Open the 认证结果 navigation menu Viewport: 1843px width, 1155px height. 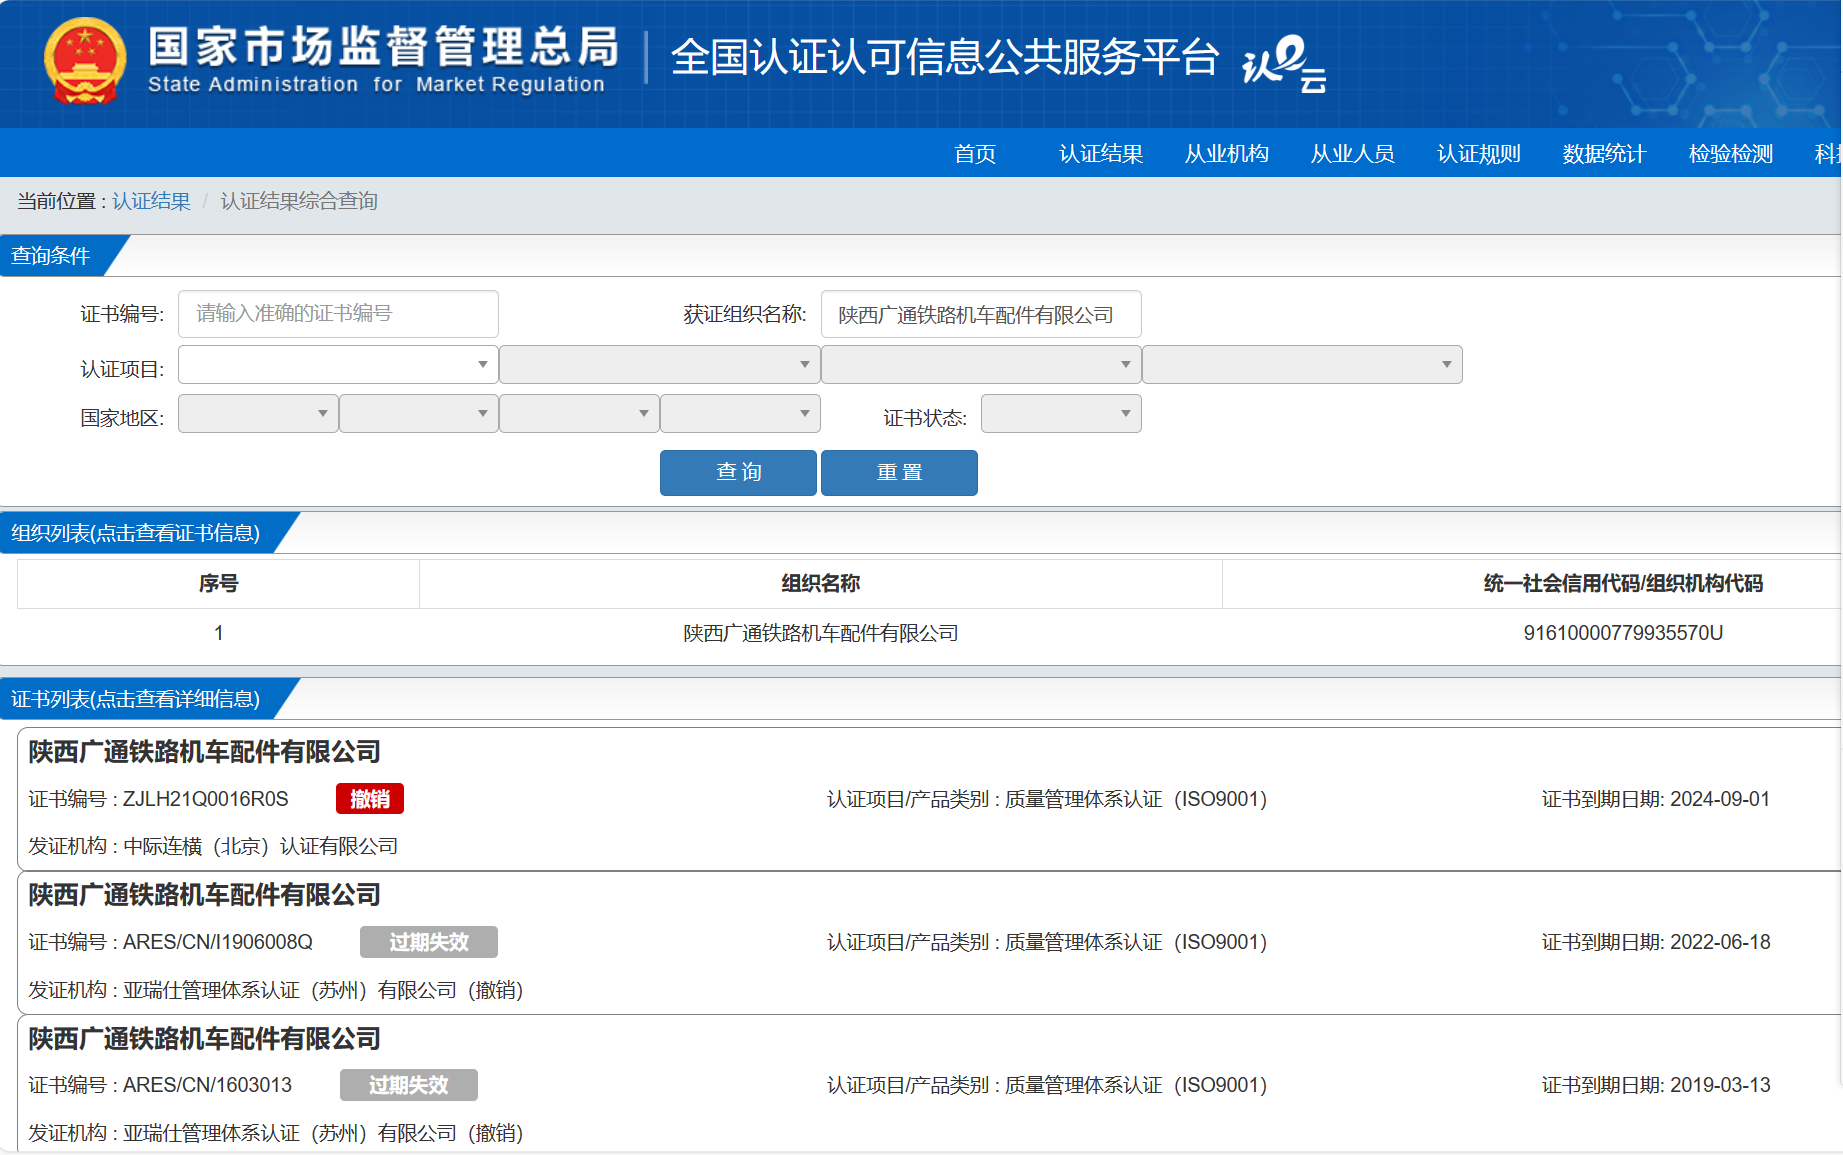[x=1101, y=153]
